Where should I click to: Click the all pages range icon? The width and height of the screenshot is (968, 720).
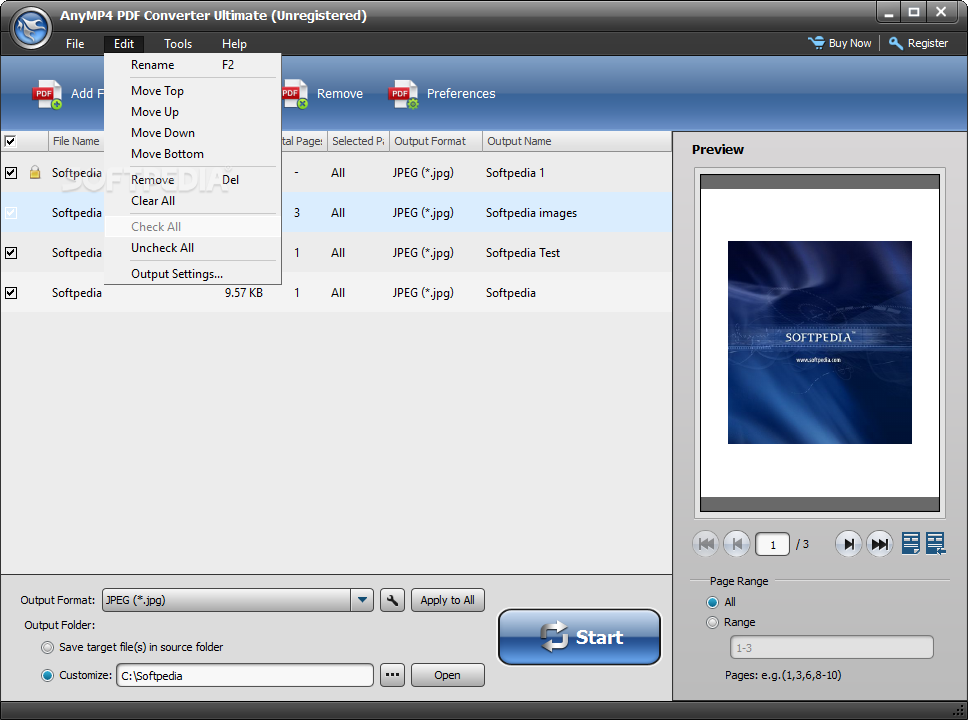[x=936, y=543]
